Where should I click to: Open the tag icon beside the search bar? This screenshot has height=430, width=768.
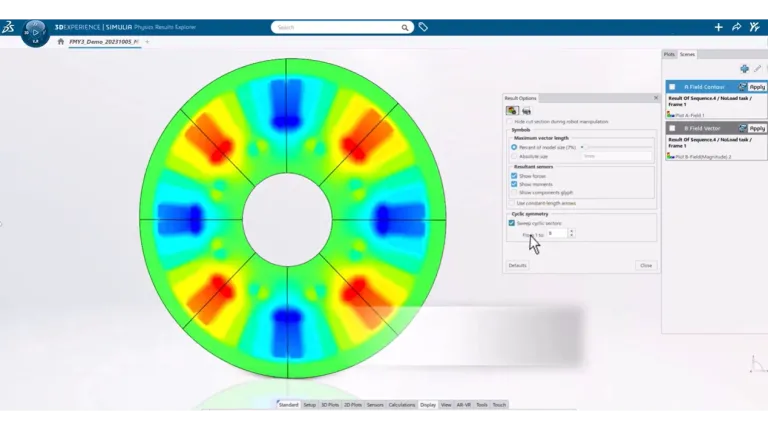coord(423,27)
